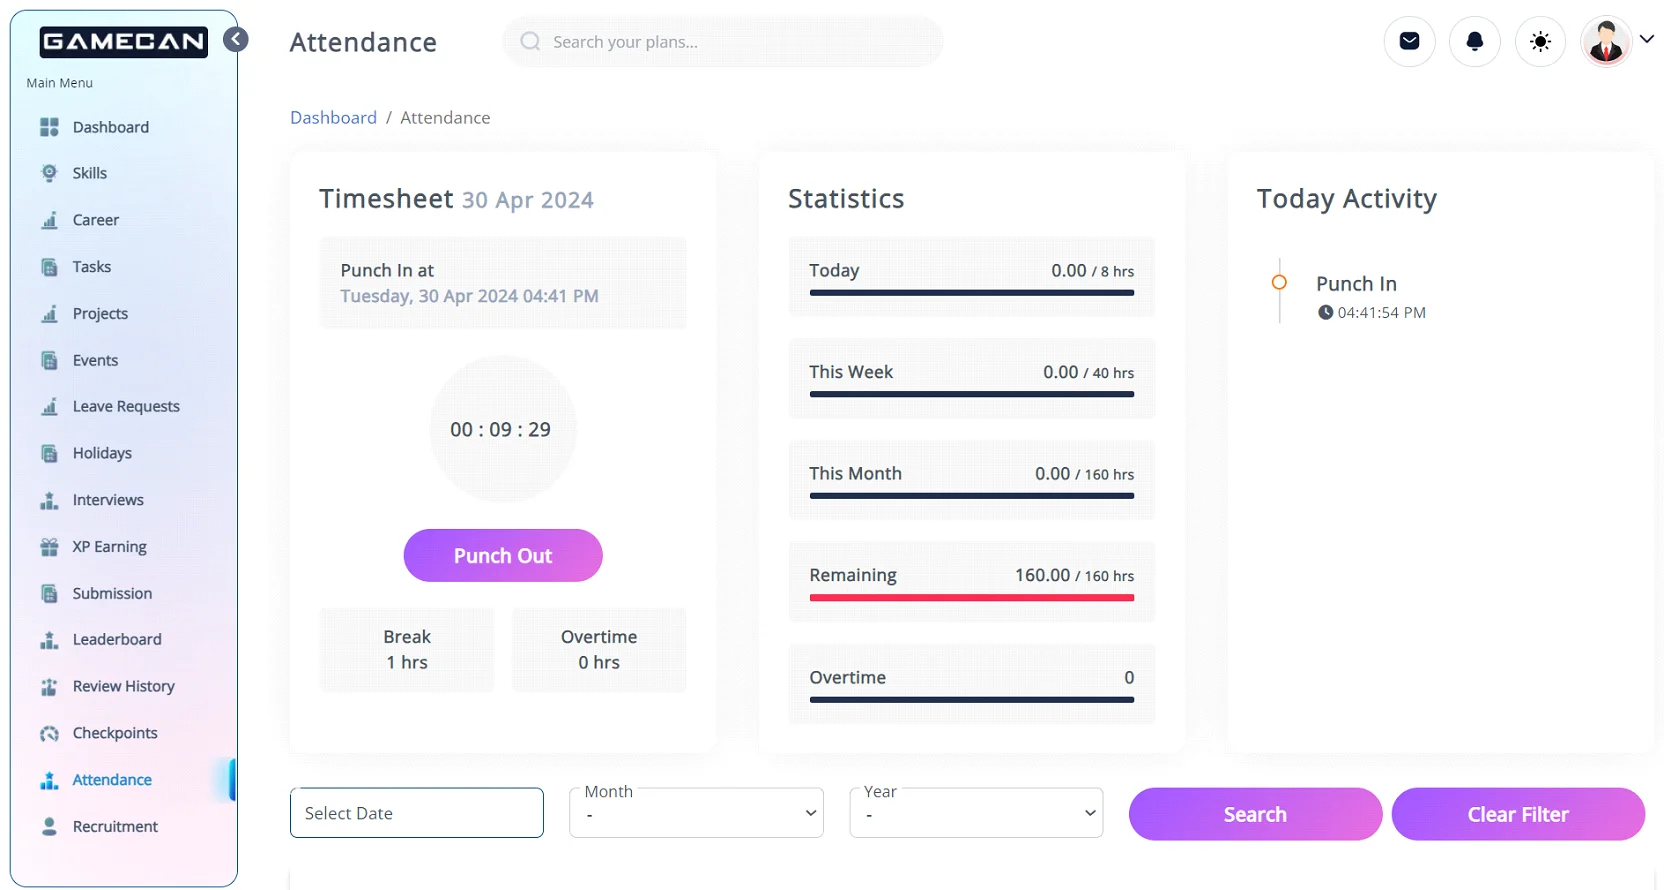The image size is (1664, 890).
Task: Click the Punch Out button
Action: 503,555
